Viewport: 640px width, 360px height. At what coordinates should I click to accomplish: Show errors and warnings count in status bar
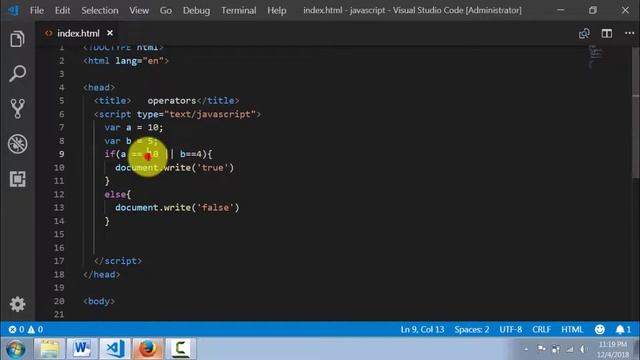click(26, 329)
